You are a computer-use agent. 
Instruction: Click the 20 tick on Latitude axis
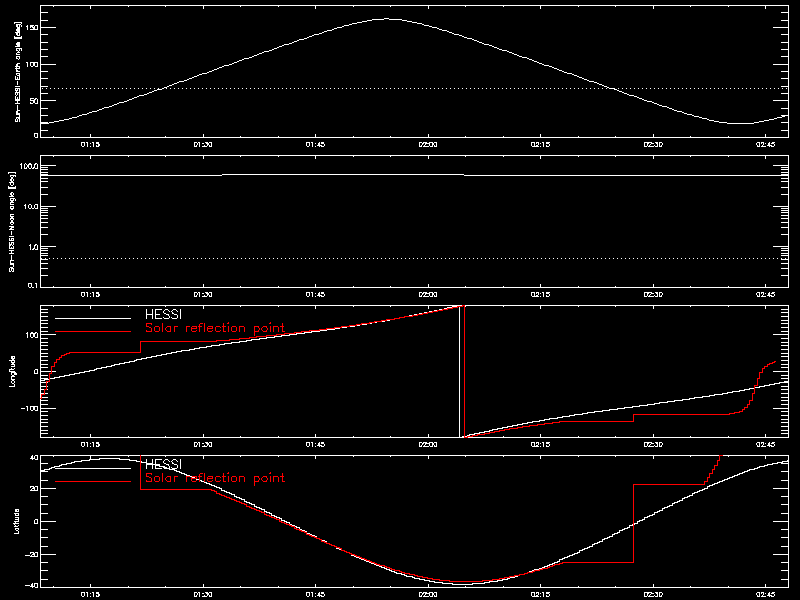[x=34, y=489]
